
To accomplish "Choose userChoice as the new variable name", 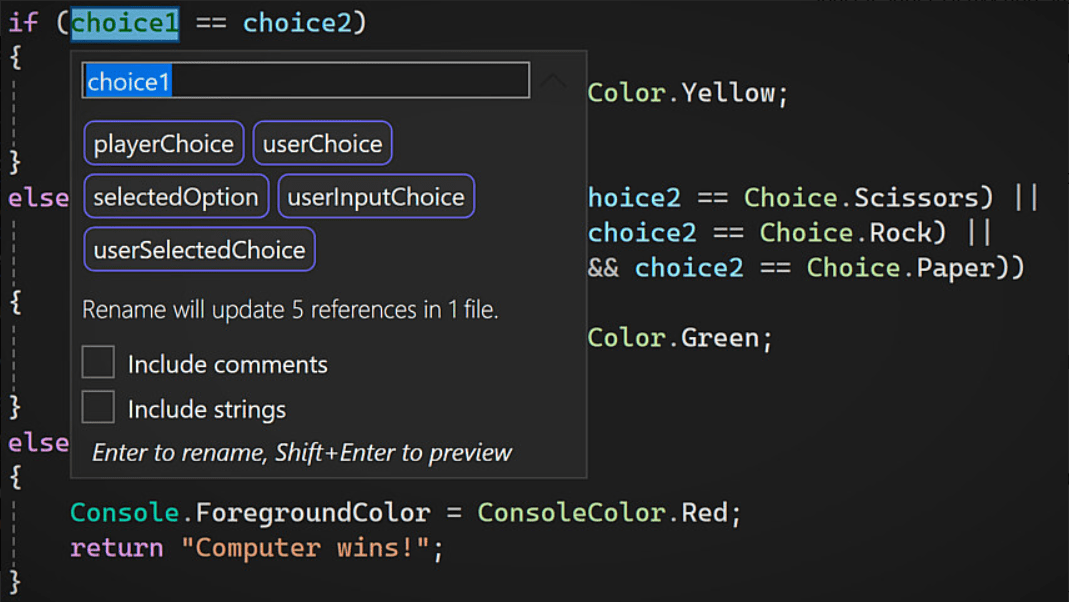I will click(x=322, y=143).
